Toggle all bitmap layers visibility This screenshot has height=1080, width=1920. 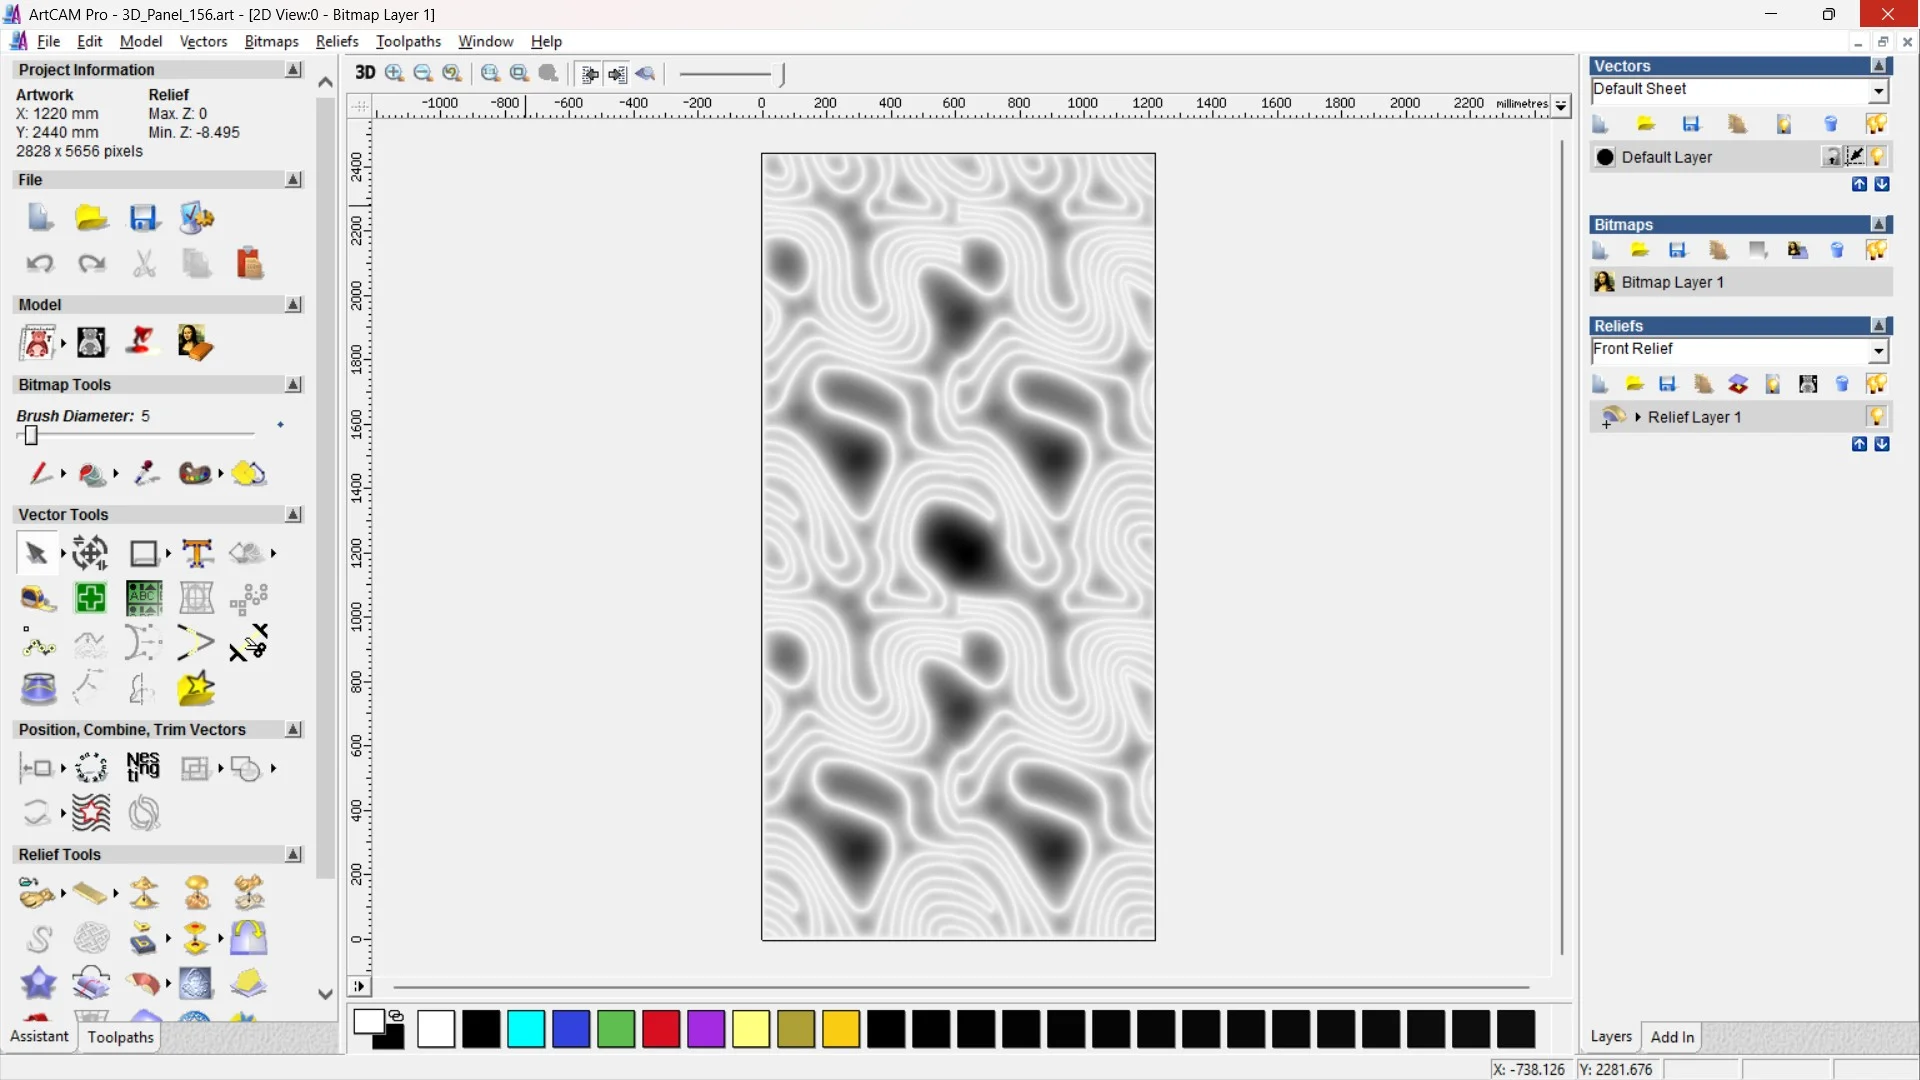pos(1876,250)
